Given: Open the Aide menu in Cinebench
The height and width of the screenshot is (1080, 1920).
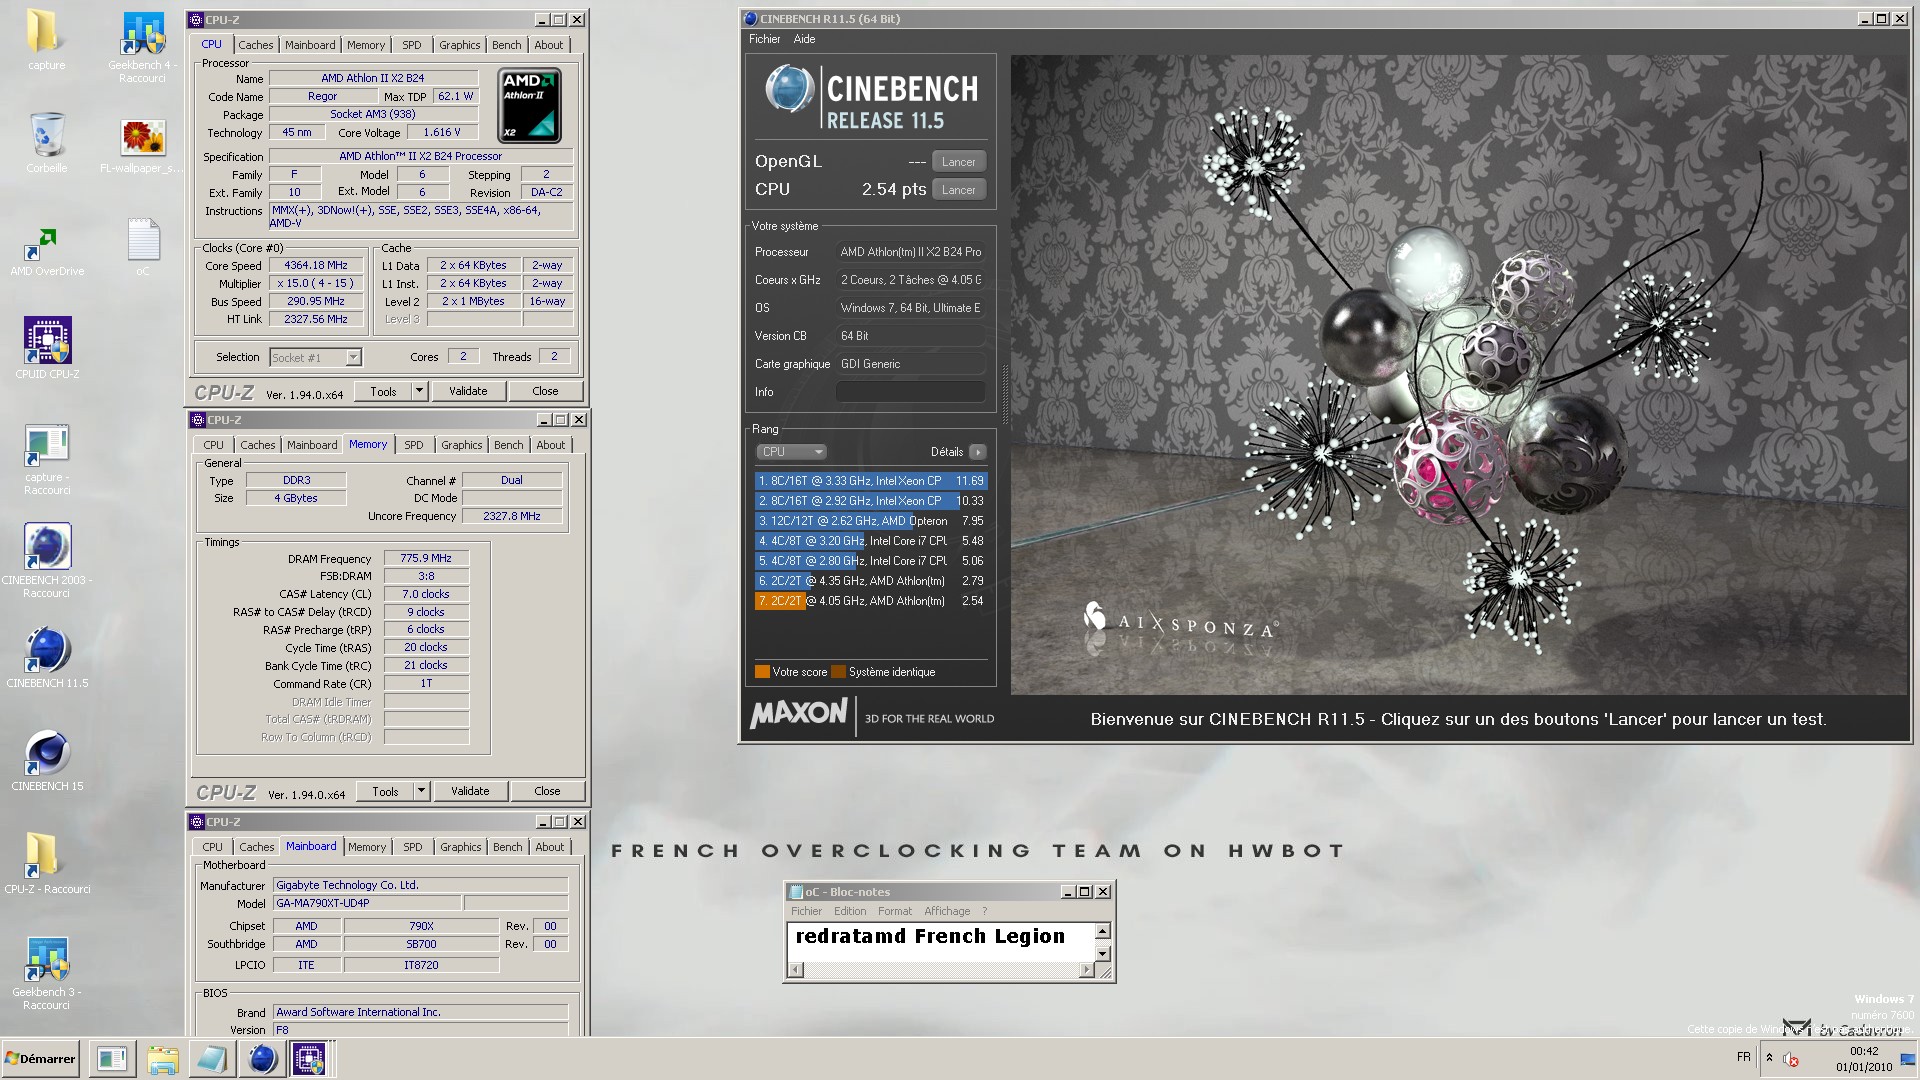Looking at the screenshot, I should (x=804, y=39).
